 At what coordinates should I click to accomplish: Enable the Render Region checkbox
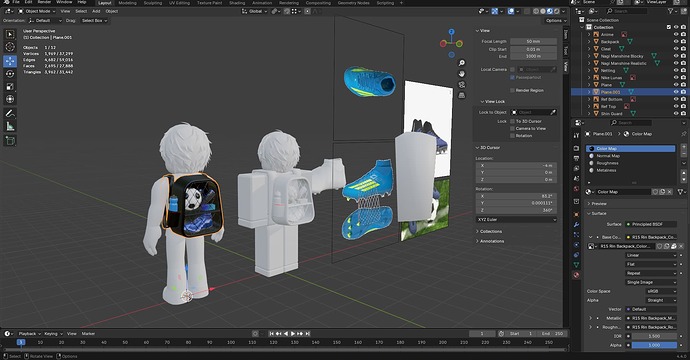(x=512, y=90)
